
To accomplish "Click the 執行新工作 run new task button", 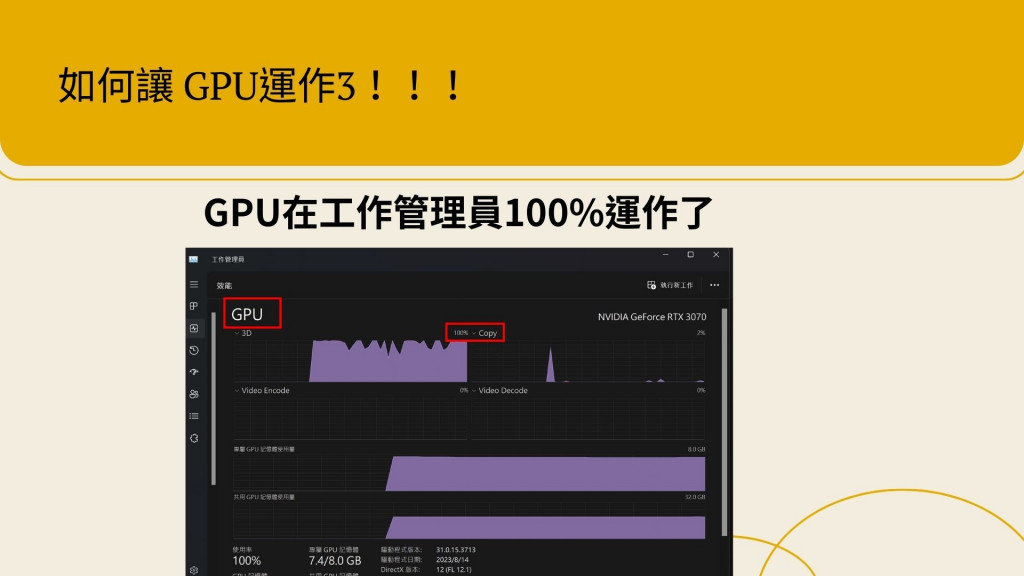I will click(670, 285).
